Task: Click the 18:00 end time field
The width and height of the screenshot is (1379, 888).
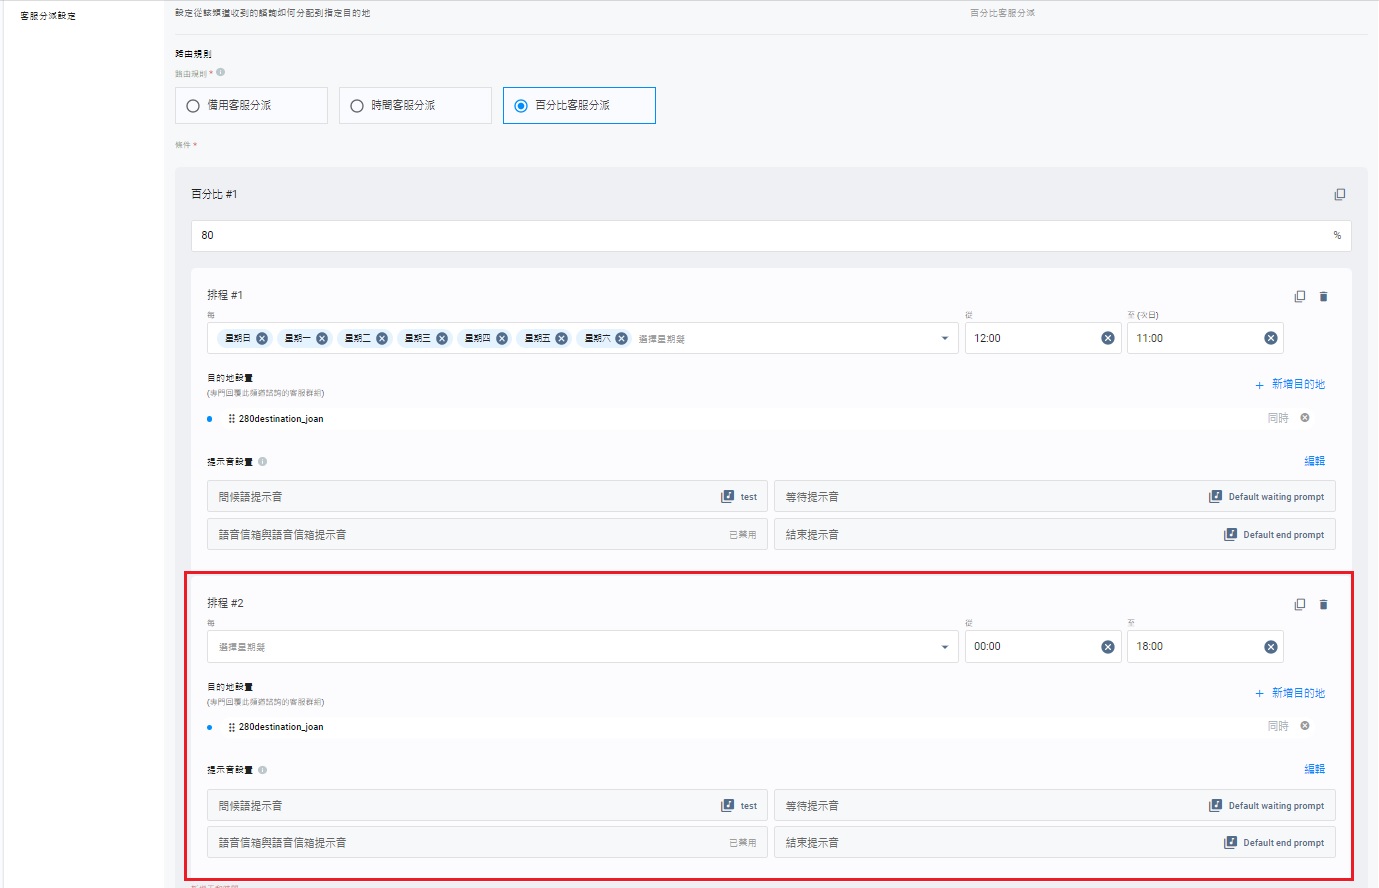Action: point(1205,647)
